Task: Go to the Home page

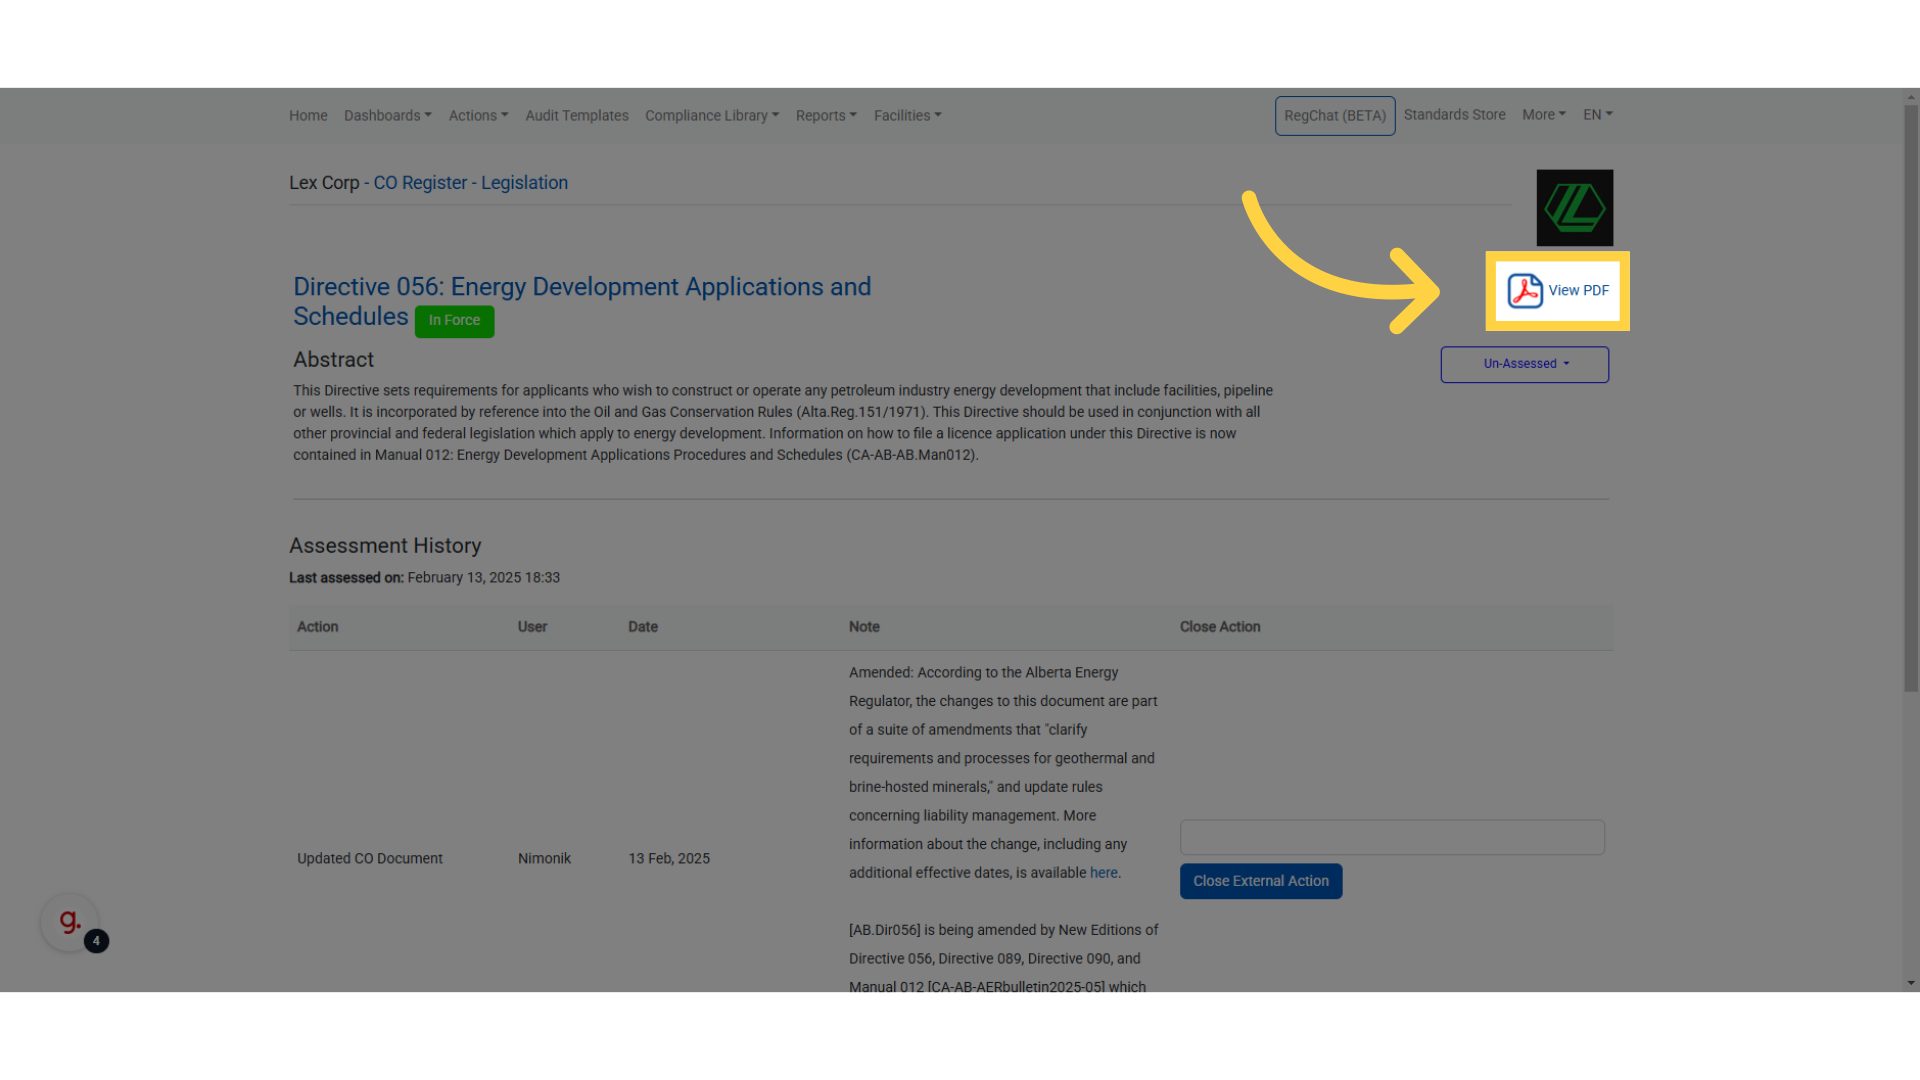Action: tap(308, 116)
